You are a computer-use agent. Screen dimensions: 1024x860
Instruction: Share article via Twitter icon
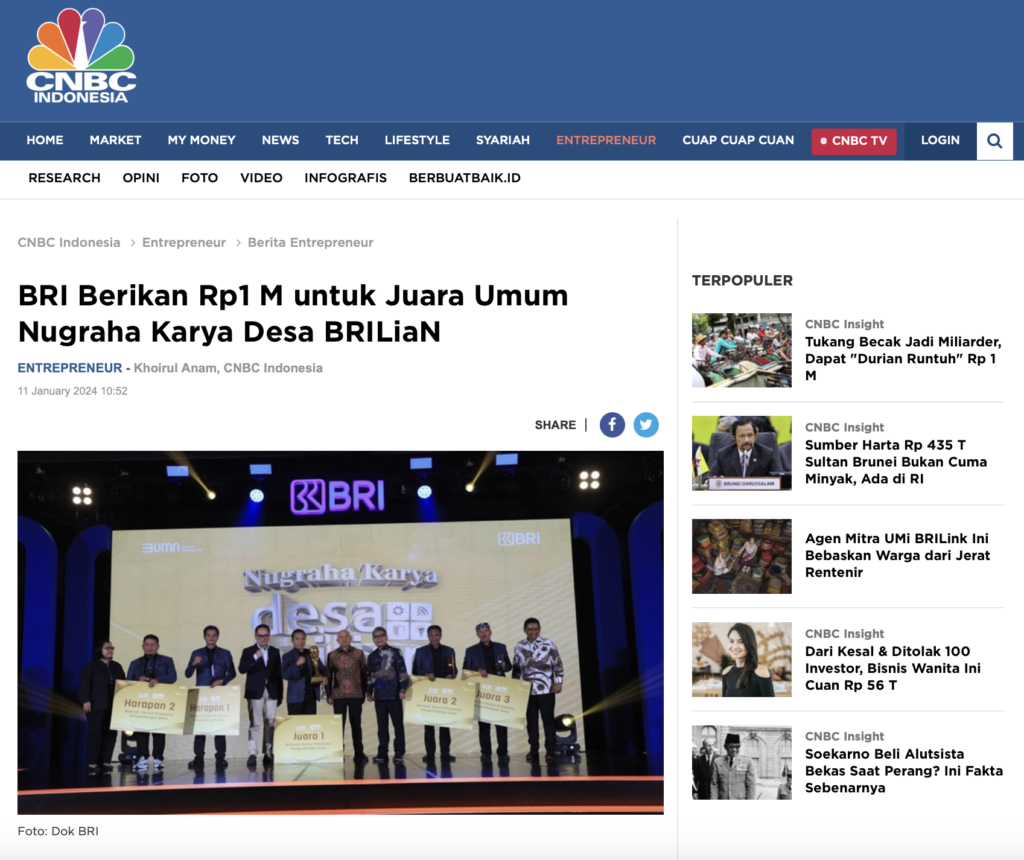point(646,425)
